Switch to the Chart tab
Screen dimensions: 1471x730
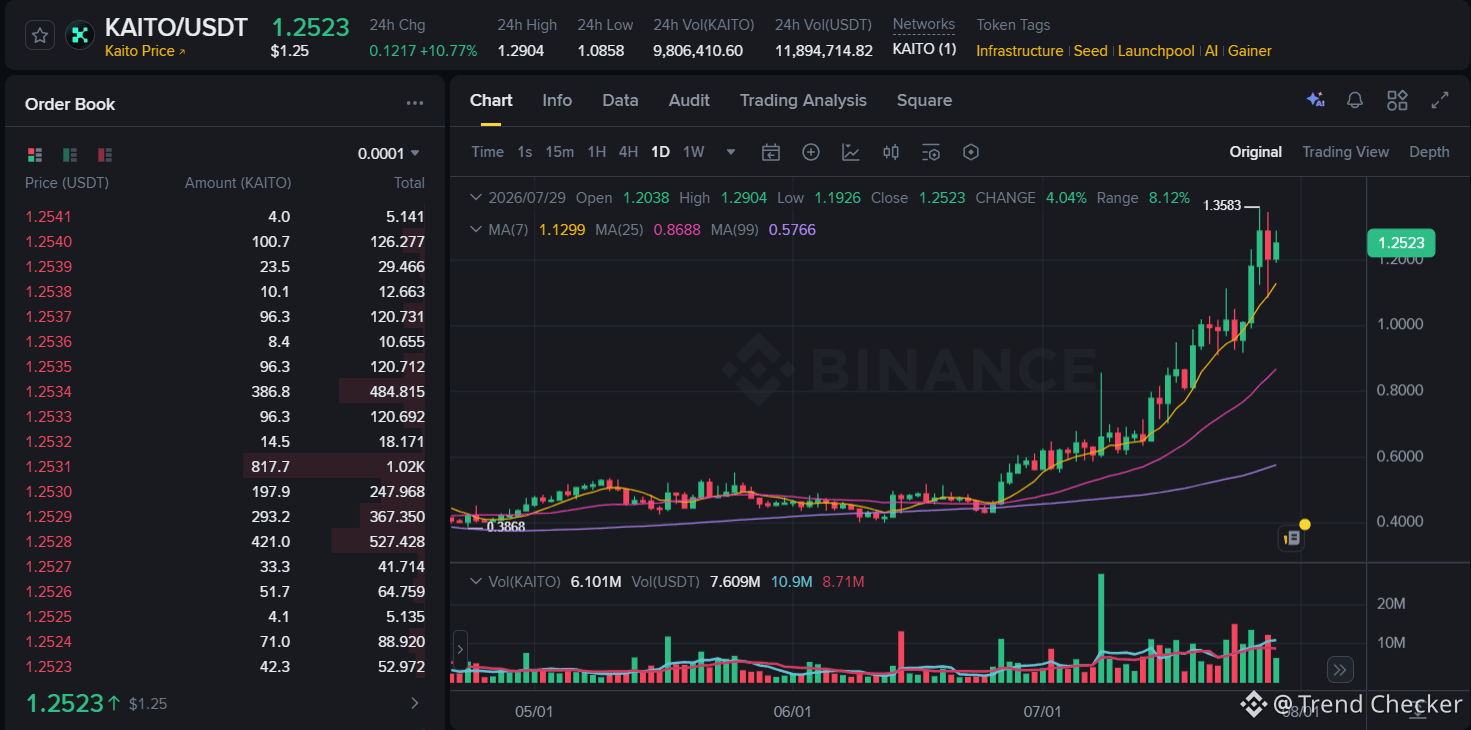coord(491,100)
